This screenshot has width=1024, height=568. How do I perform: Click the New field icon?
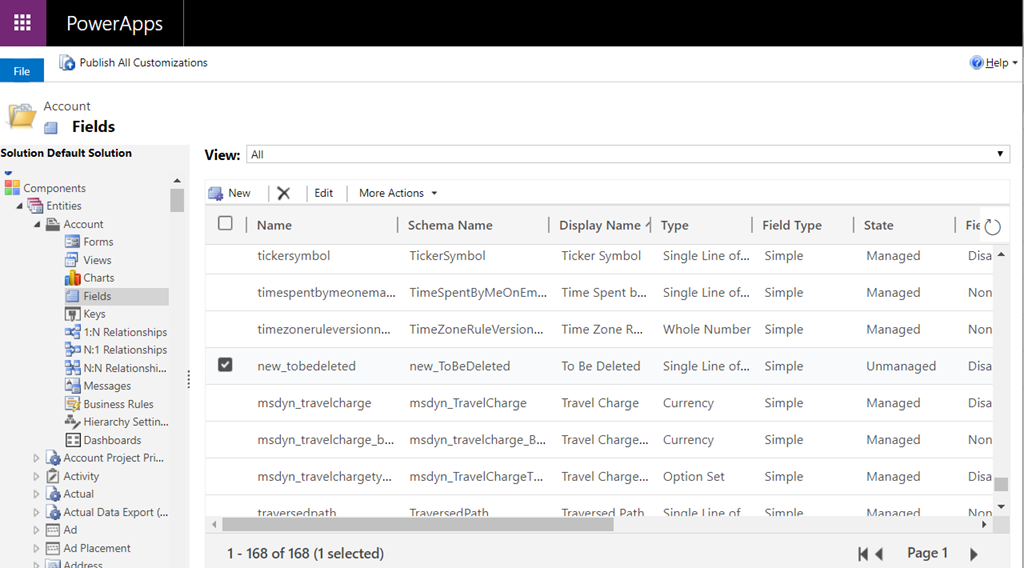point(216,193)
